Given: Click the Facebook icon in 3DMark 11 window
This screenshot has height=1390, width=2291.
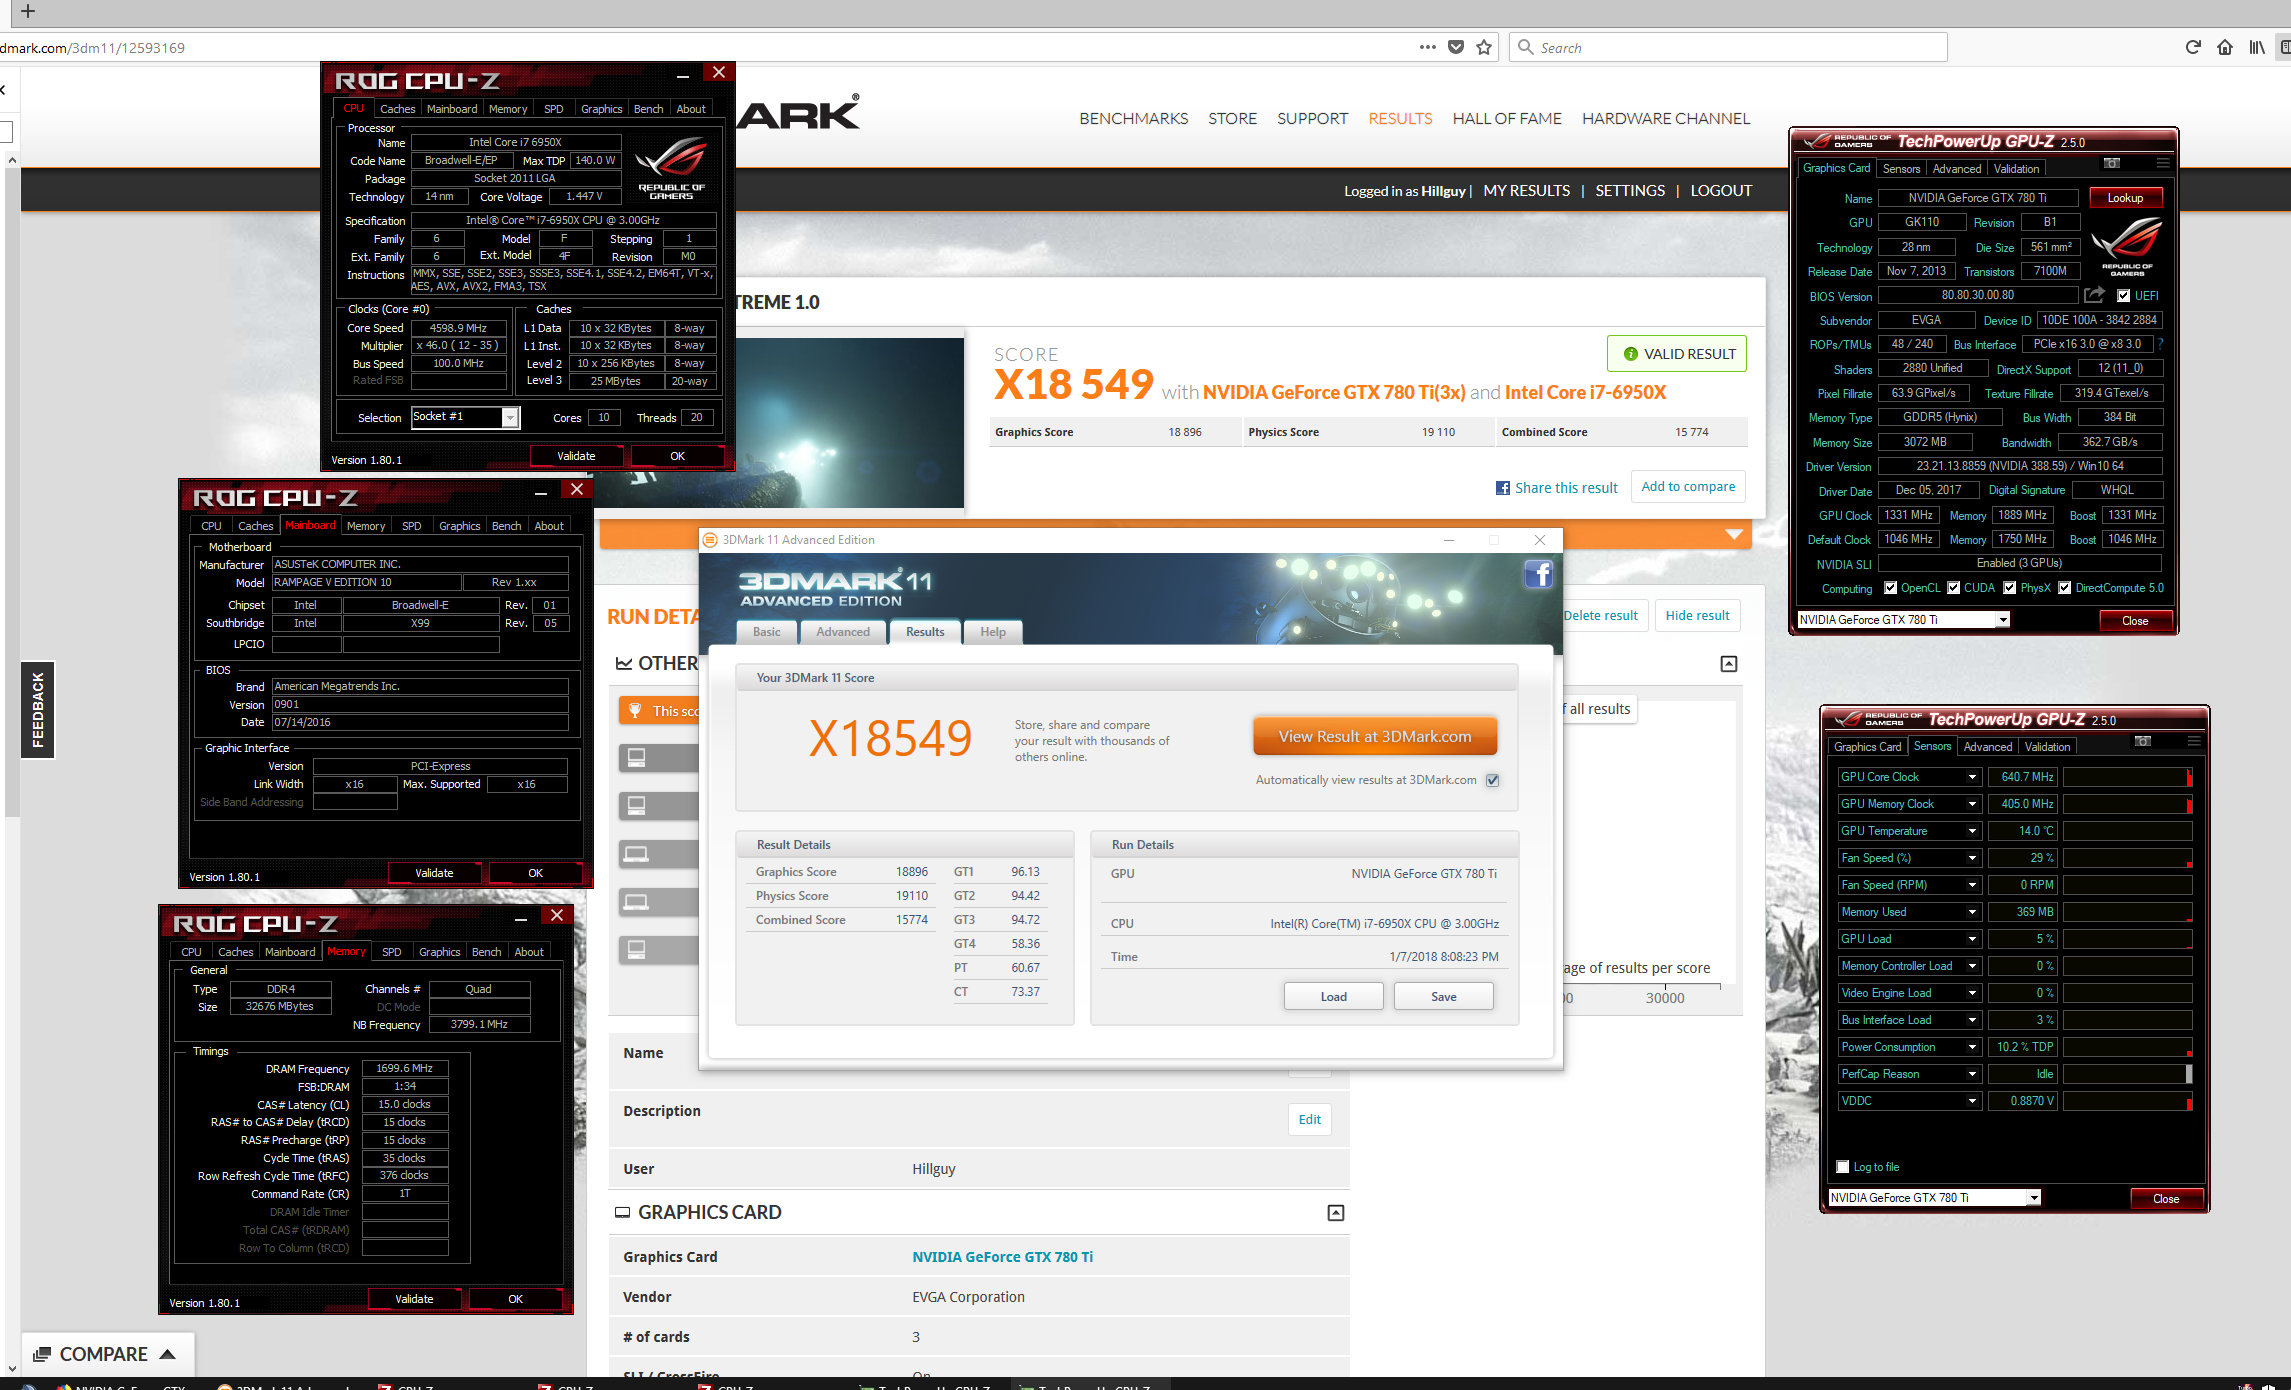Looking at the screenshot, I should (1538, 574).
